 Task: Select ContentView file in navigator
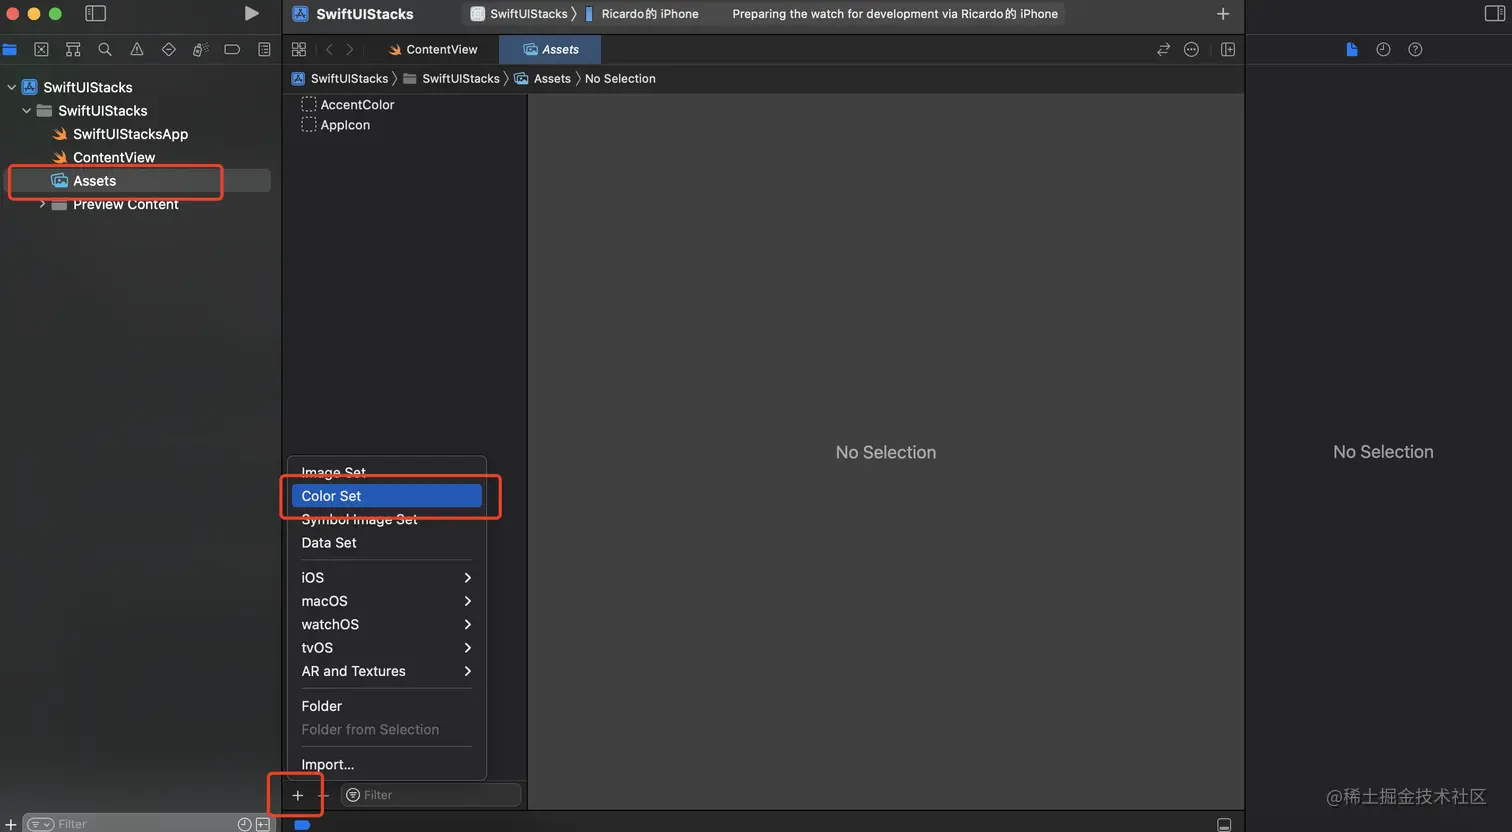(114, 157)
